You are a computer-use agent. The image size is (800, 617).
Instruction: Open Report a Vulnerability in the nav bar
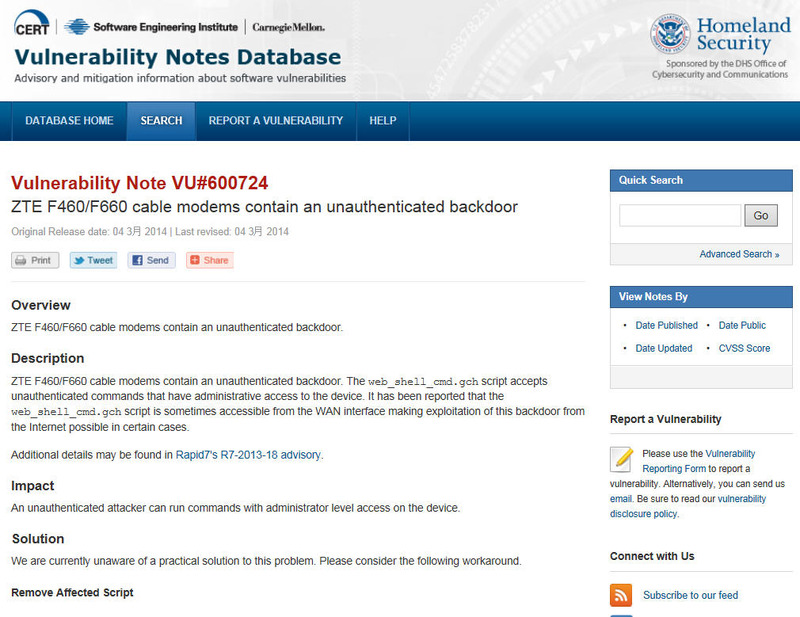(x=276, y=121)
